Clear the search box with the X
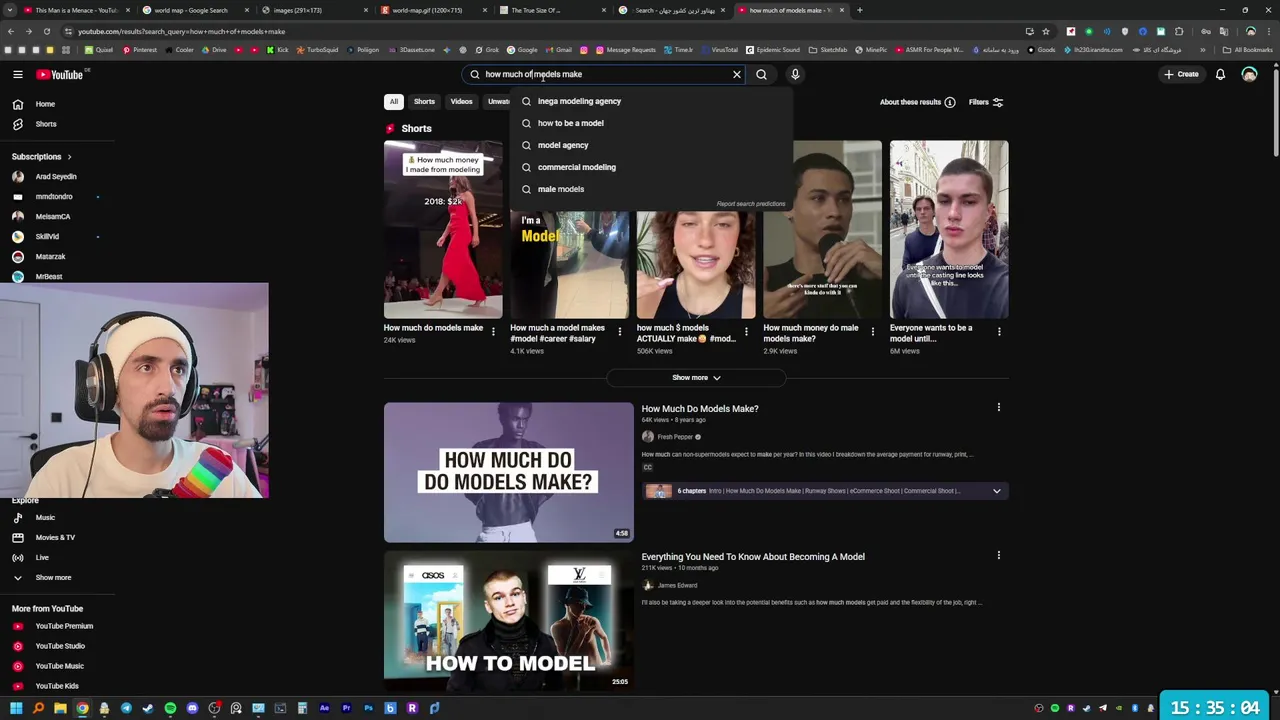Image resolution: width=1280 pixels, height=720 pixels. tap(737, 74)
